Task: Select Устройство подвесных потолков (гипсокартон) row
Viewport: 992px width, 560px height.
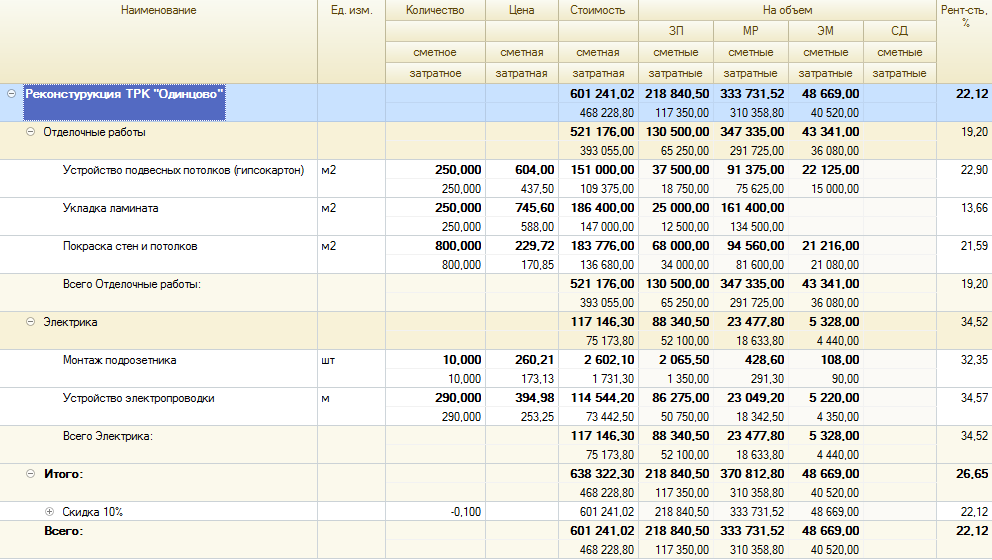Action: point(183,170)
